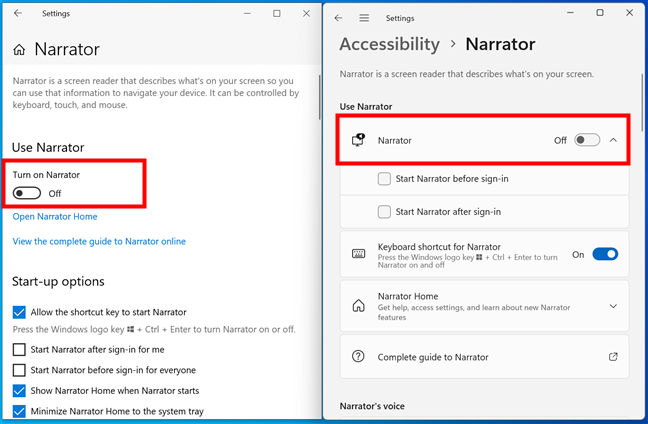This screenshot has height=424, width=648.
Task: Uncheck Show Narrator Home when Narrator starts
Action: click(x=19, y=391)
